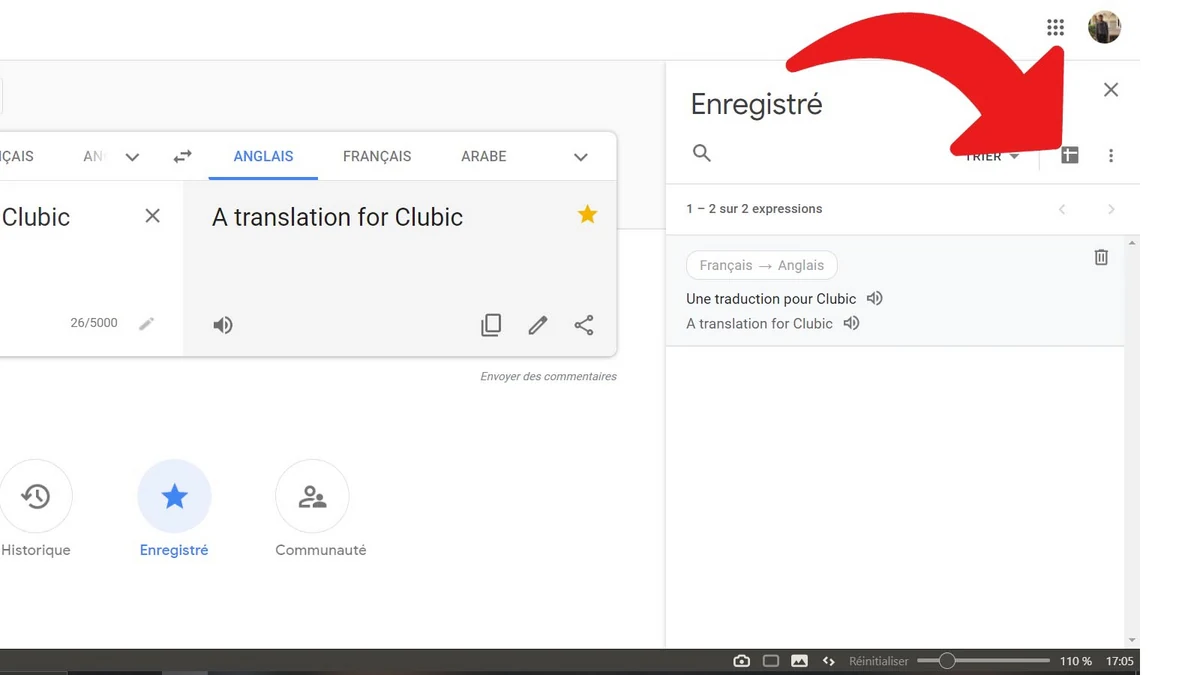
Task: Search saved expressions with the magnifier icon
Action: [x=702, y=153]
